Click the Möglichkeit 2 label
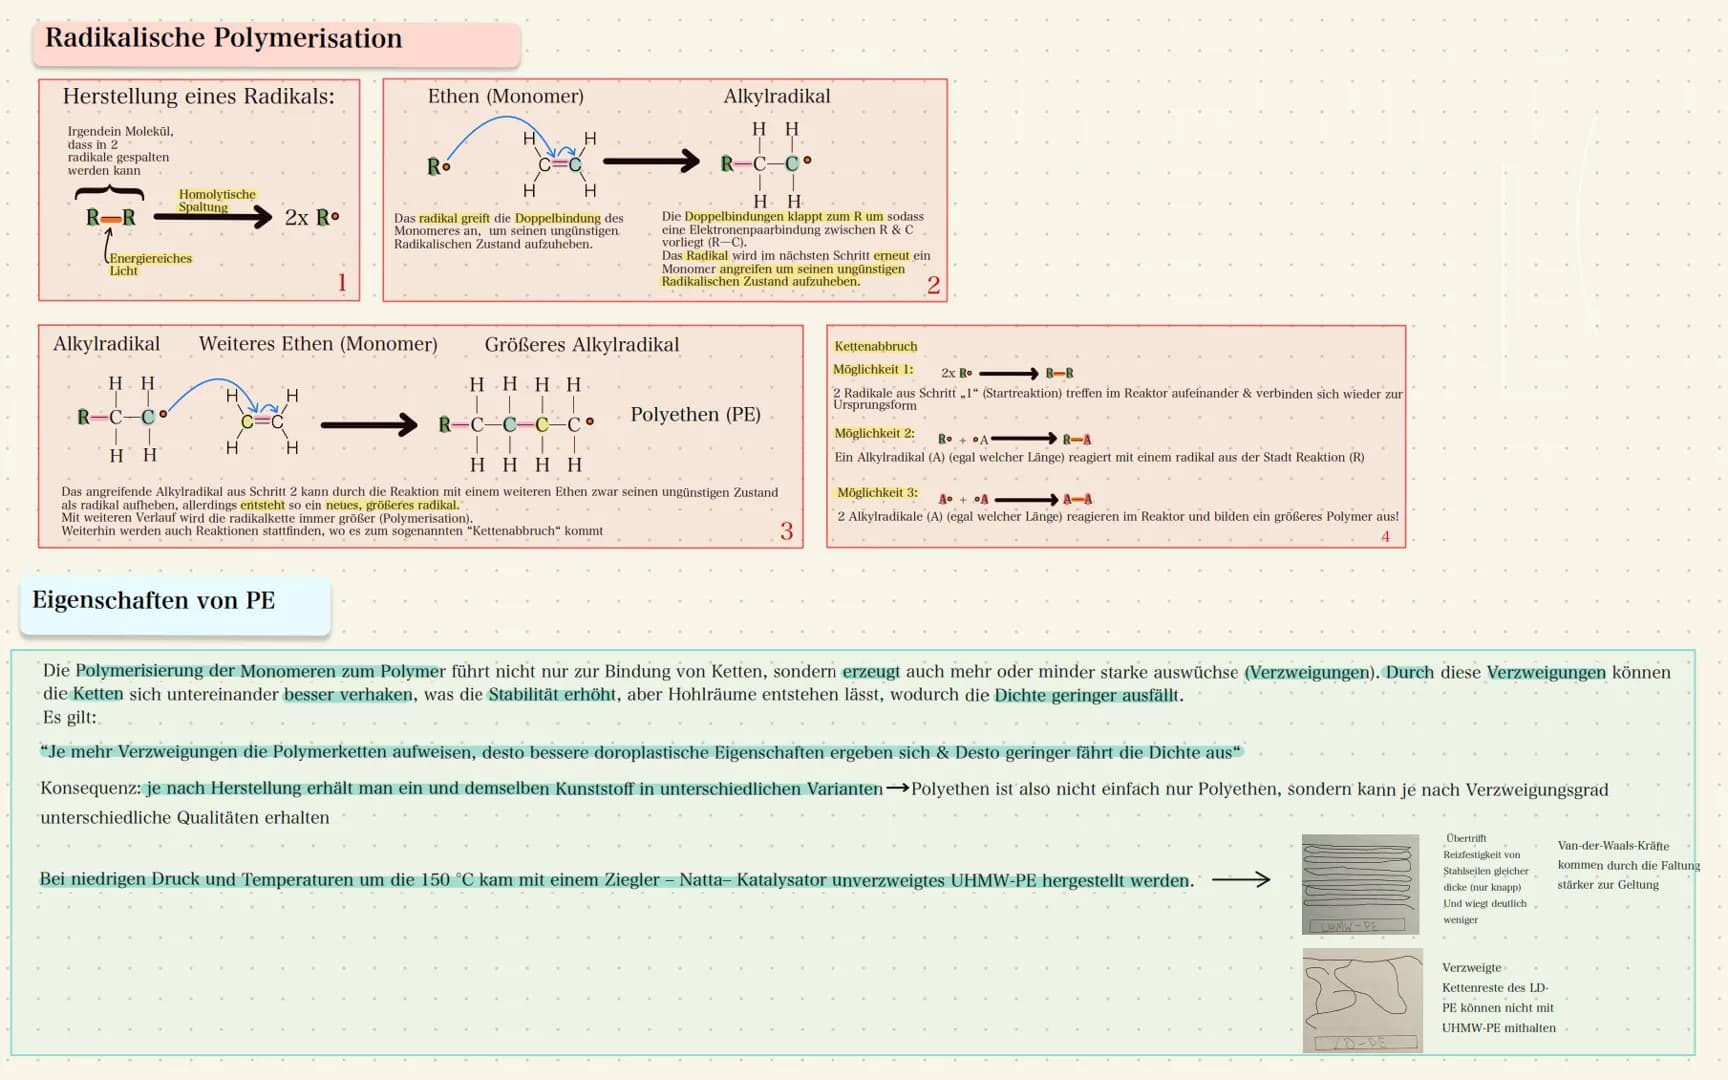The width and height of the screenshot is (1728, 1080). (x=874, y=433)
